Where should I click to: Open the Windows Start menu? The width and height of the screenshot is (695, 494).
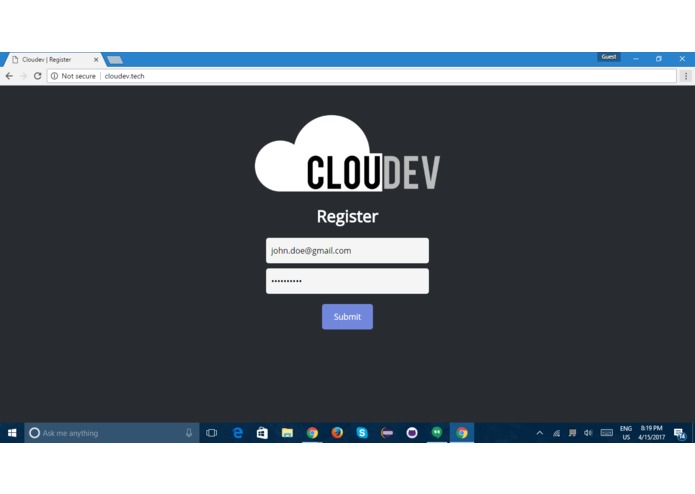(12, 433)
